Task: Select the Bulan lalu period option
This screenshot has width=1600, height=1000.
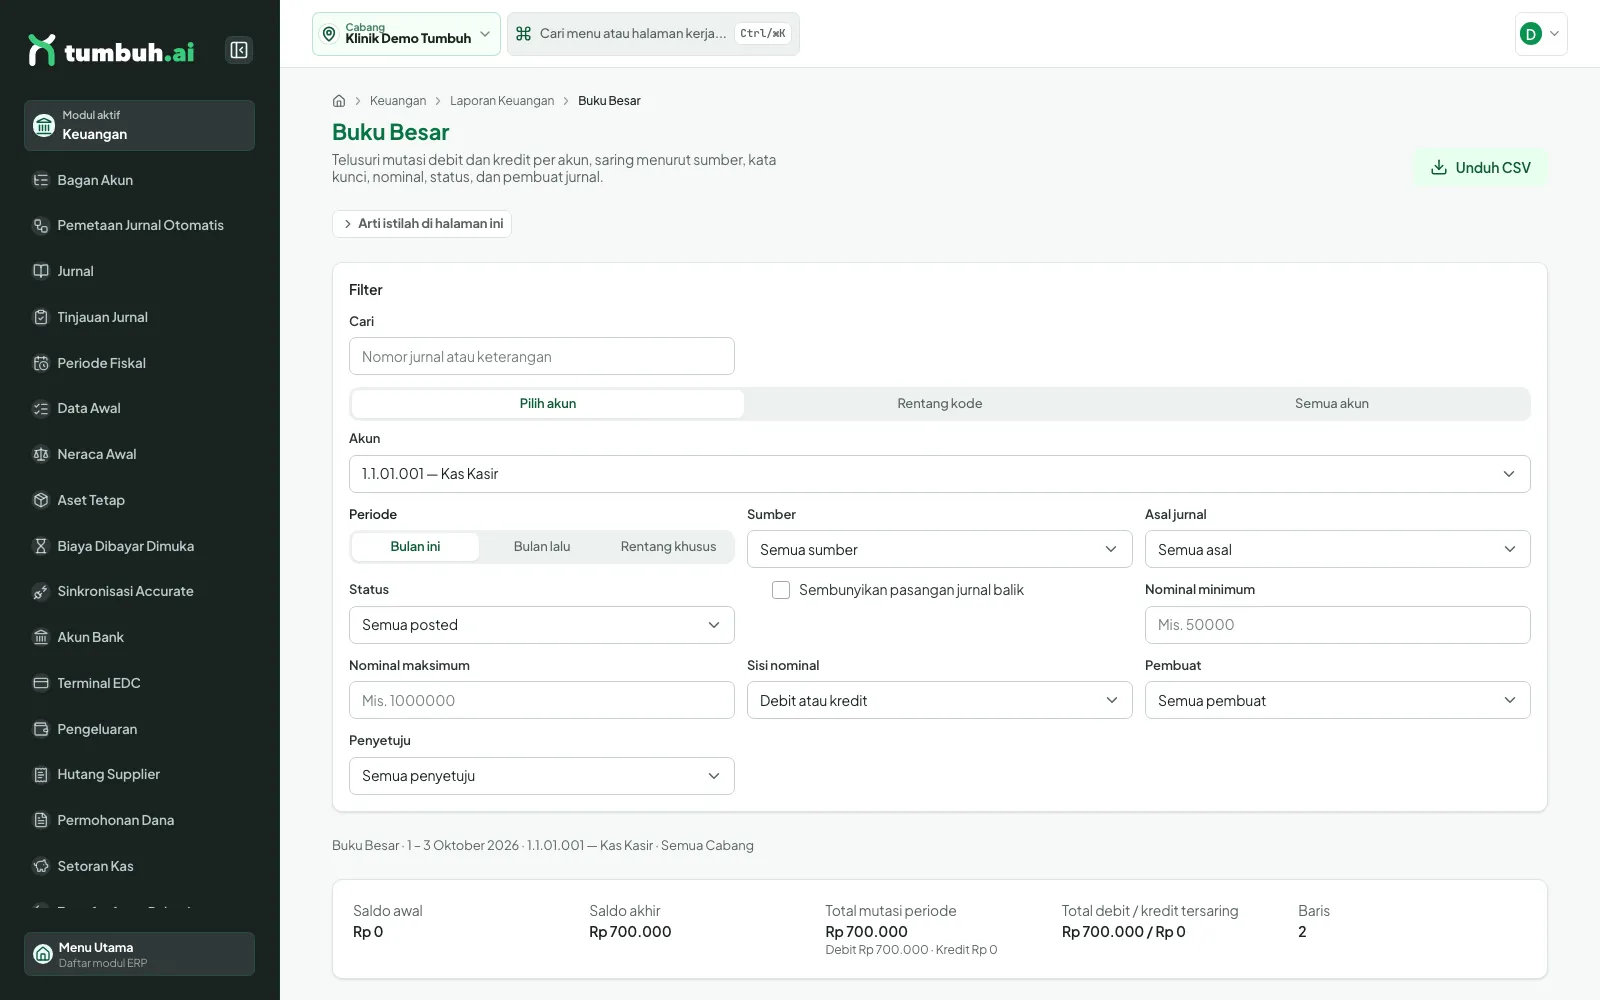Action: click(x=542, y=547)
